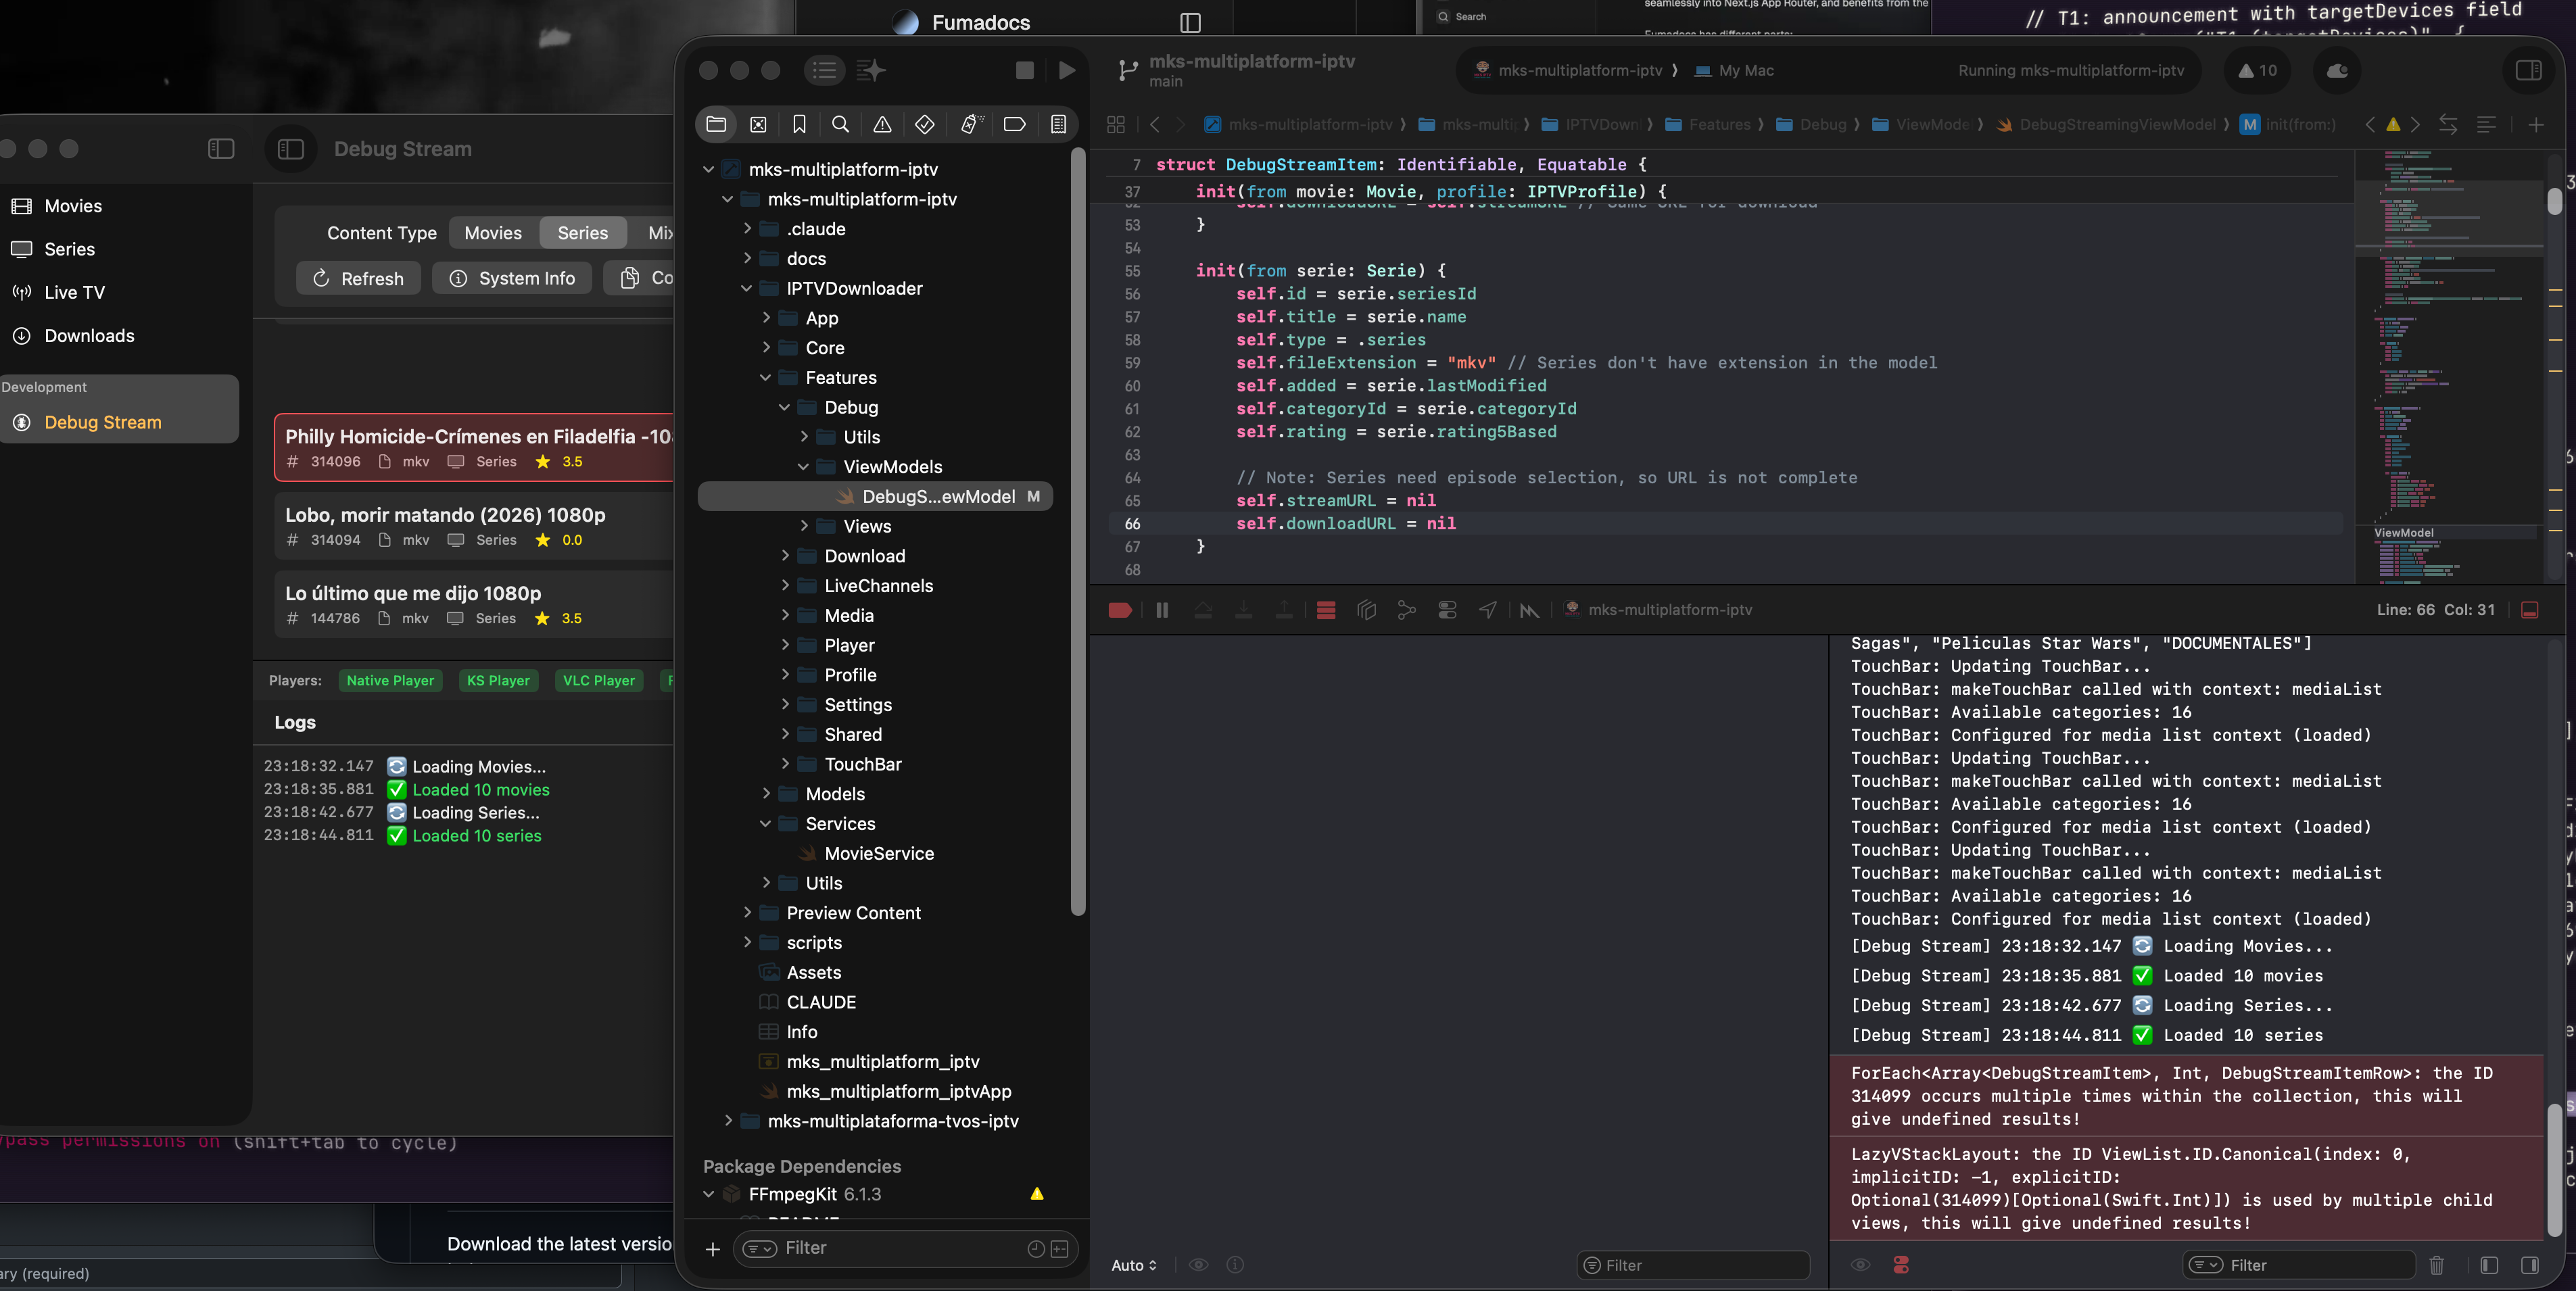Click the Debug View Hierarchy icon
Image resolution: width=2576 pixels, height=1291 pixels.
[1366, 610]
